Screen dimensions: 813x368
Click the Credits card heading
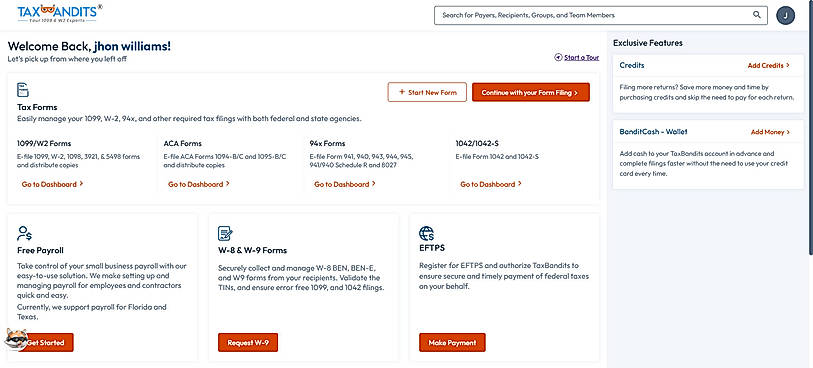point(632,65)
